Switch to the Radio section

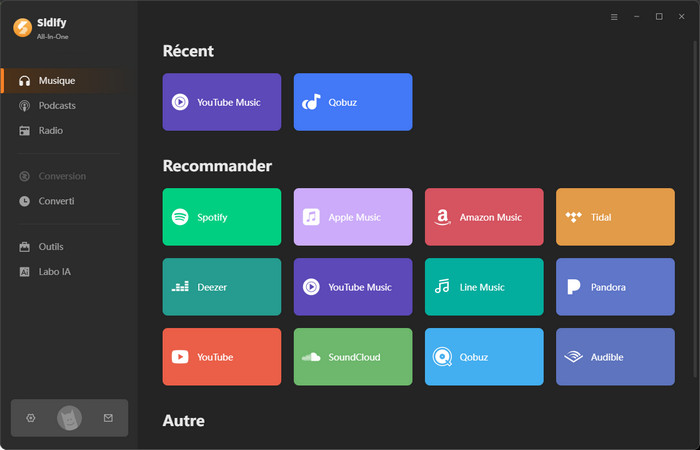pyautogui.click(x=50, y=131)
